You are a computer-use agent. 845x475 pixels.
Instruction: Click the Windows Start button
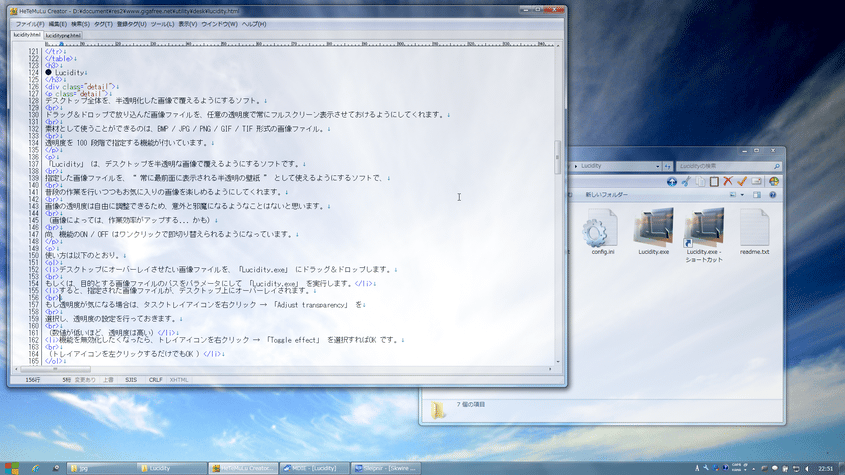pyautogui.click(x=12, y=468)
